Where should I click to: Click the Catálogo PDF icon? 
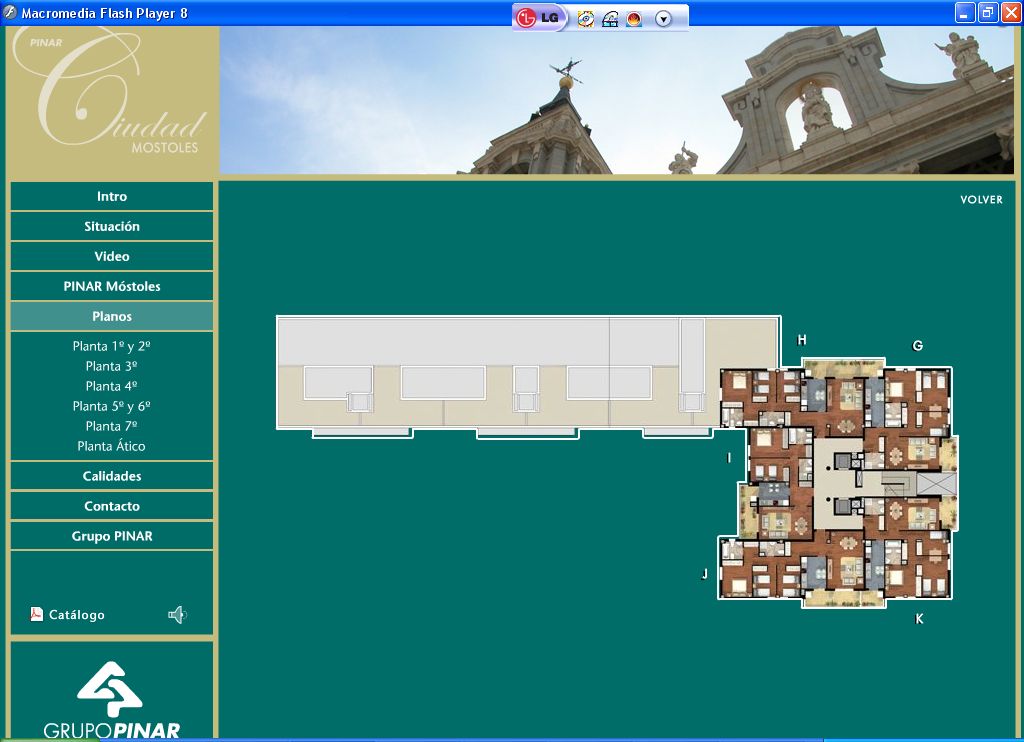coord(37,615)
